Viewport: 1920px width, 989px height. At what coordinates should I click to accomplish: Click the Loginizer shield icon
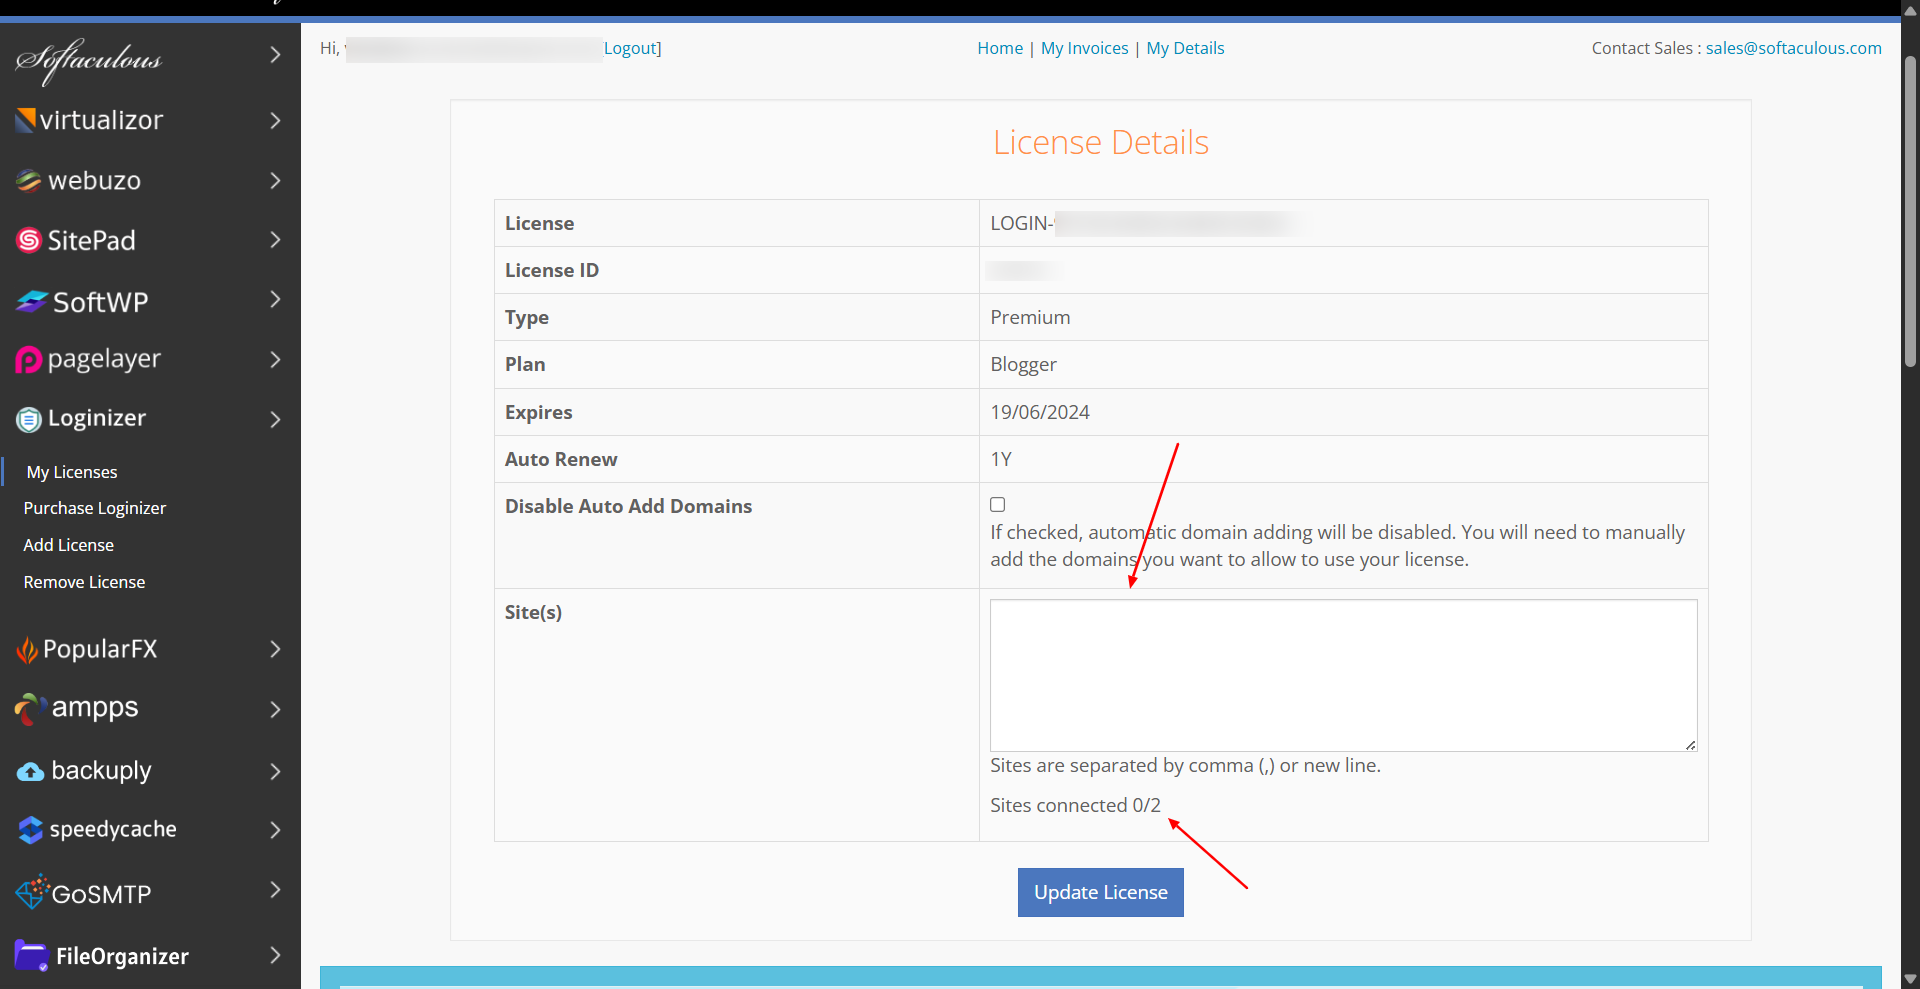point(29,419)
